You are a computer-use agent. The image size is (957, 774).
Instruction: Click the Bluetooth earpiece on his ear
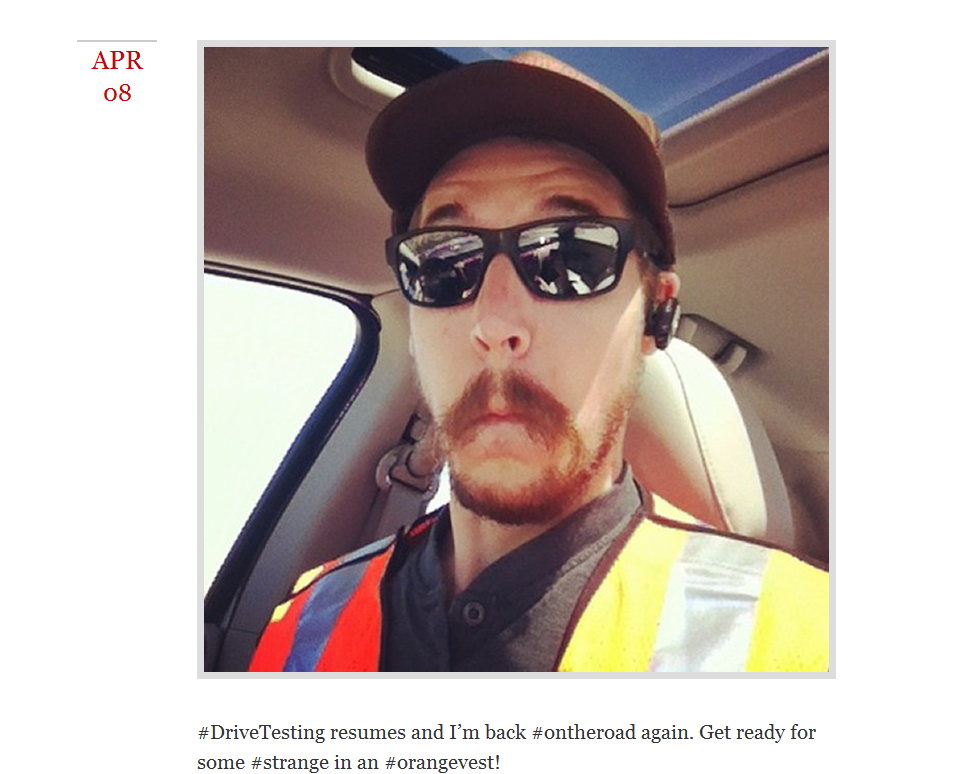(662, 320)
